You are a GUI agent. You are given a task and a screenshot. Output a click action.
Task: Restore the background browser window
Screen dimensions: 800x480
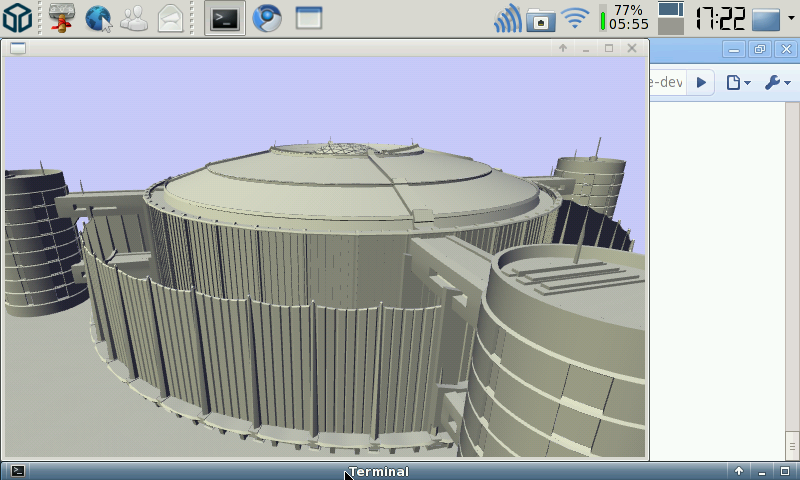[x=760, y=49]
